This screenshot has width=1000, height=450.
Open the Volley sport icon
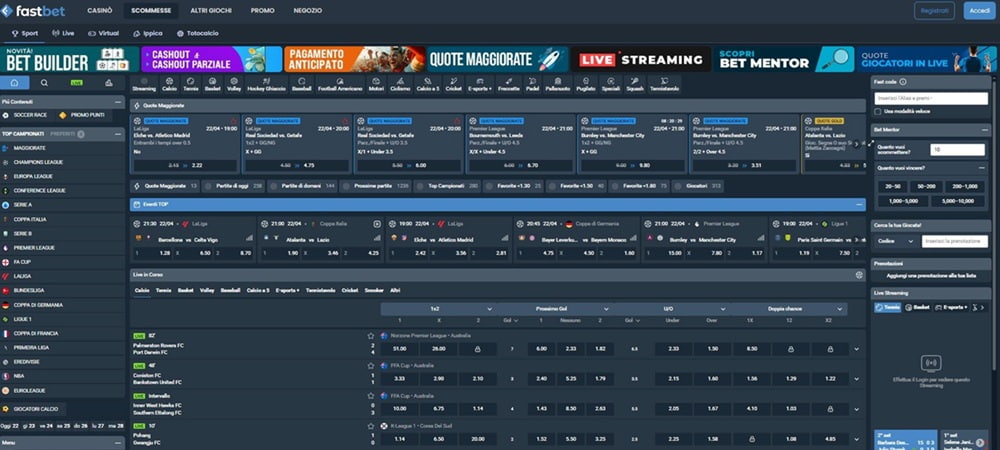click(233, 84)
